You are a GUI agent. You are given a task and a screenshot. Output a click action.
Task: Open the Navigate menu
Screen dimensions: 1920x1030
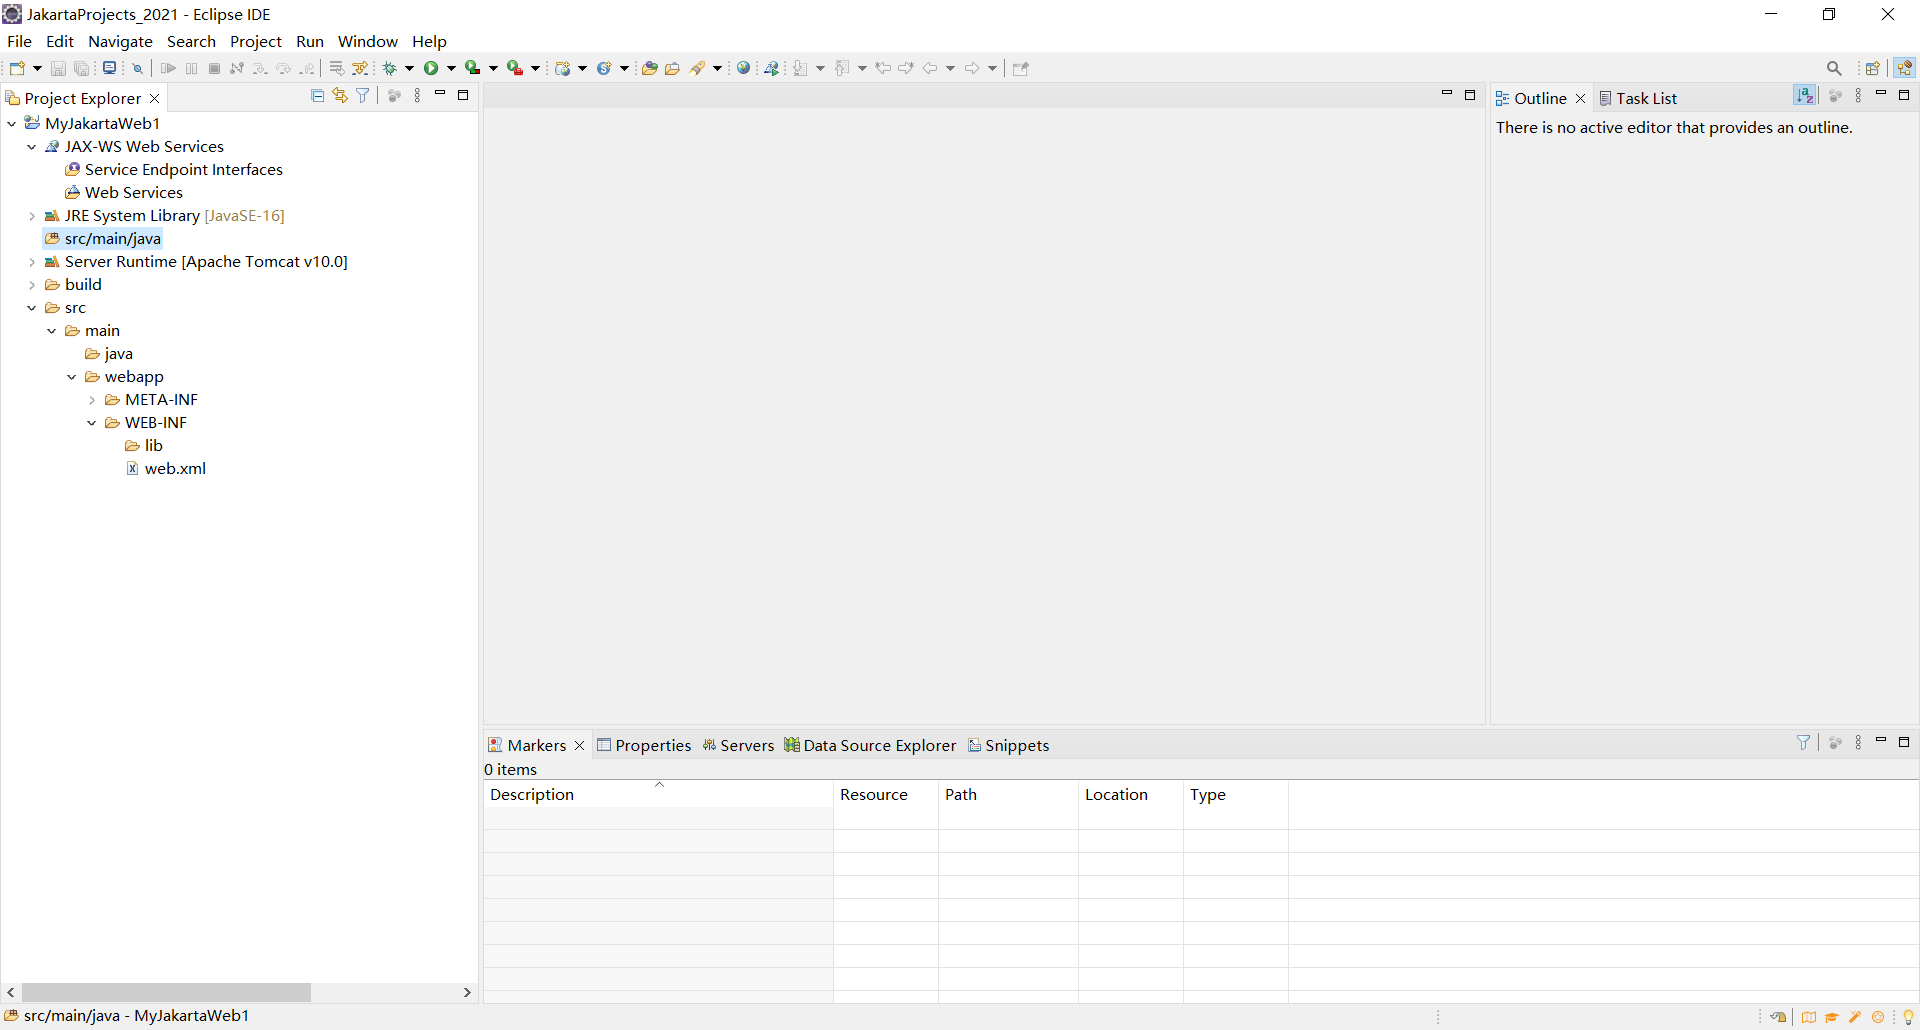pos(120,41)
